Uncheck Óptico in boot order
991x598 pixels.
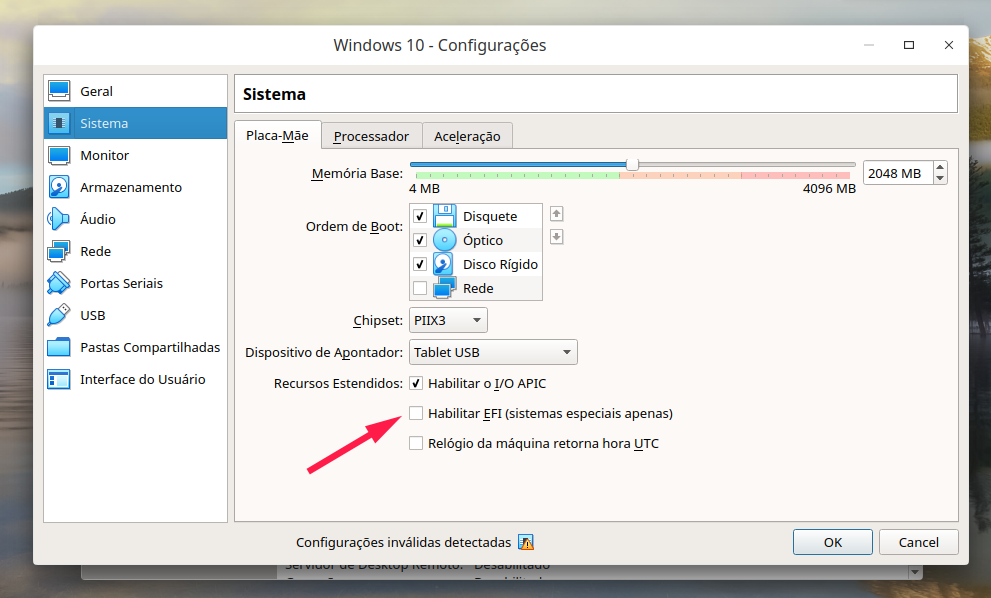[420, 240]
